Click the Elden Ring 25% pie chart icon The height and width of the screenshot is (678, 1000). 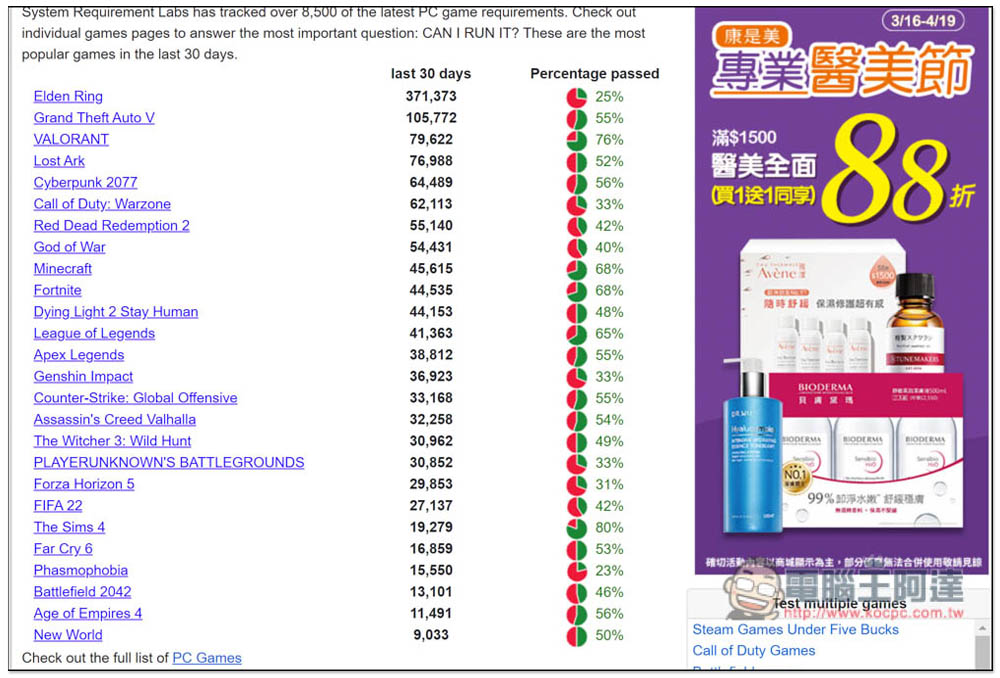577,98
